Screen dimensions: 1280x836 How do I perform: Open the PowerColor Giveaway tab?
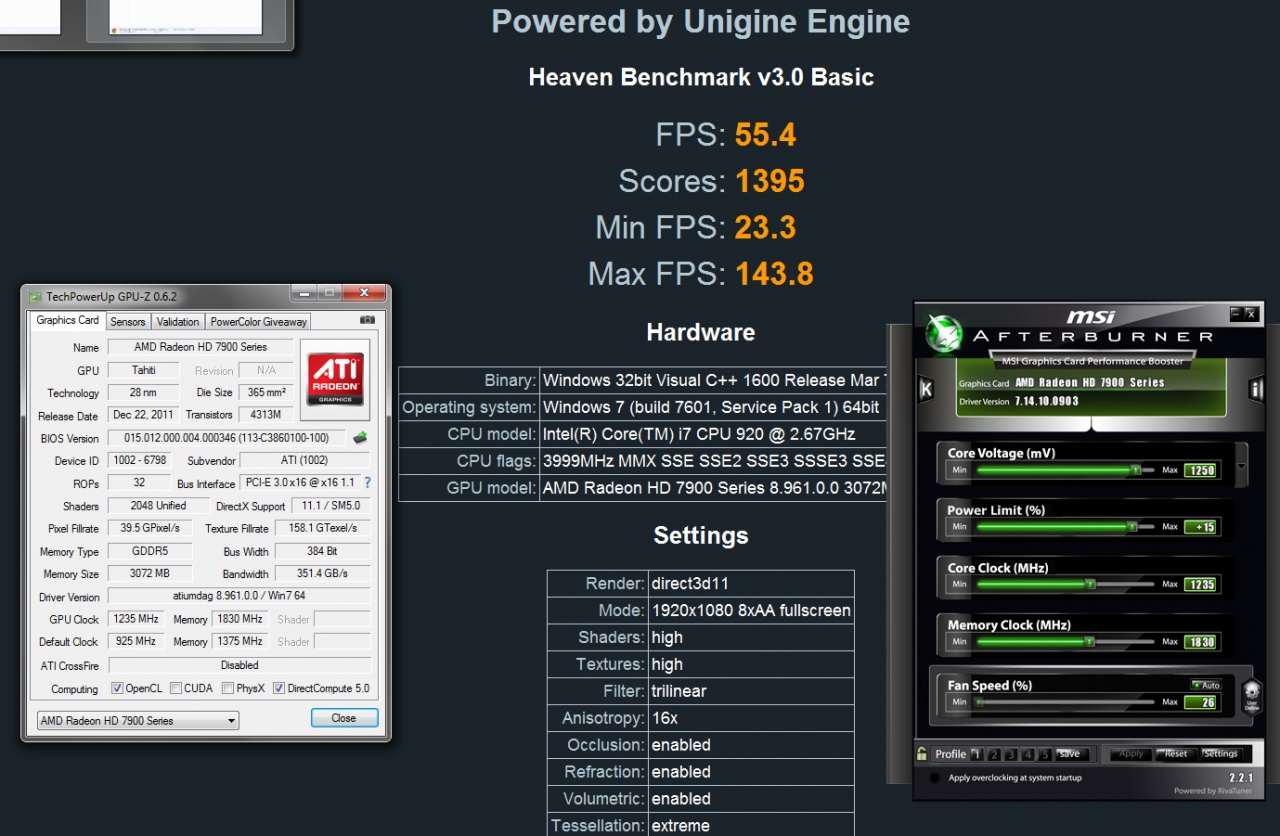click(x=259, y=321)
